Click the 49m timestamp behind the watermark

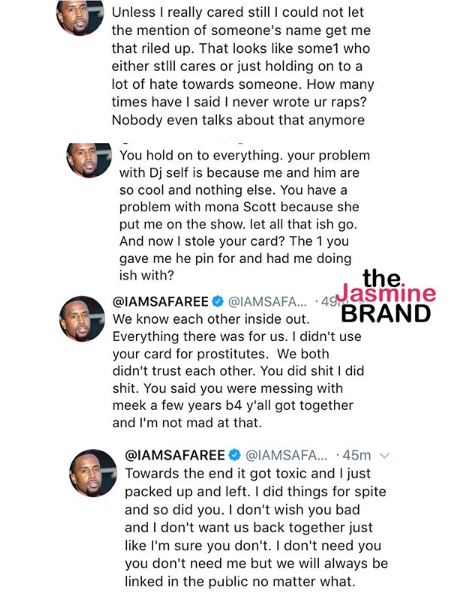pyautogui.click(x=329, y=302)
